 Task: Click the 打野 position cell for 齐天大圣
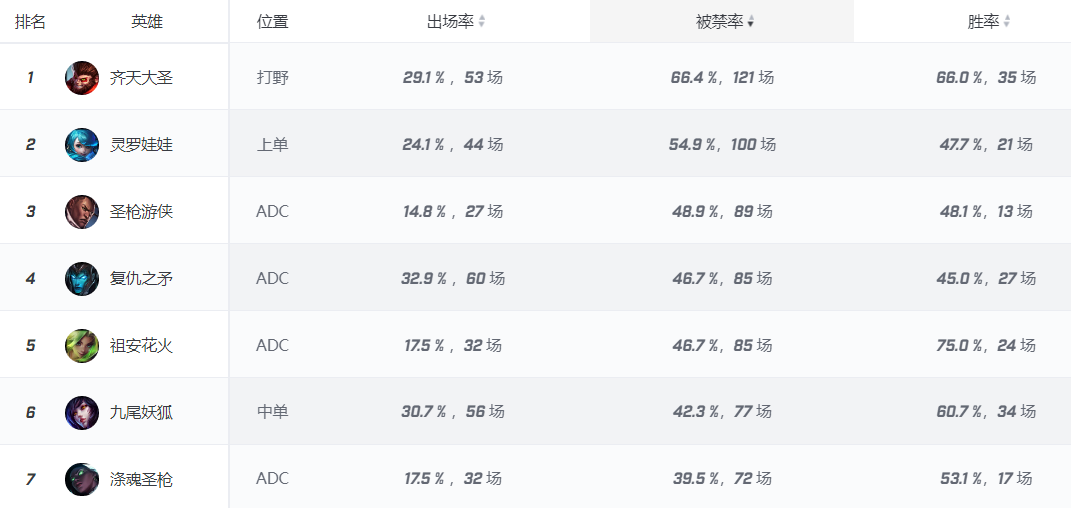click(x=272, y=77)
